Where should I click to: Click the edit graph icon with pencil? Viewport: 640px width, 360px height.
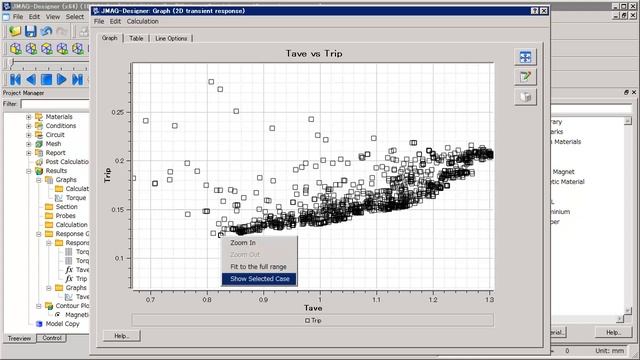525,77
